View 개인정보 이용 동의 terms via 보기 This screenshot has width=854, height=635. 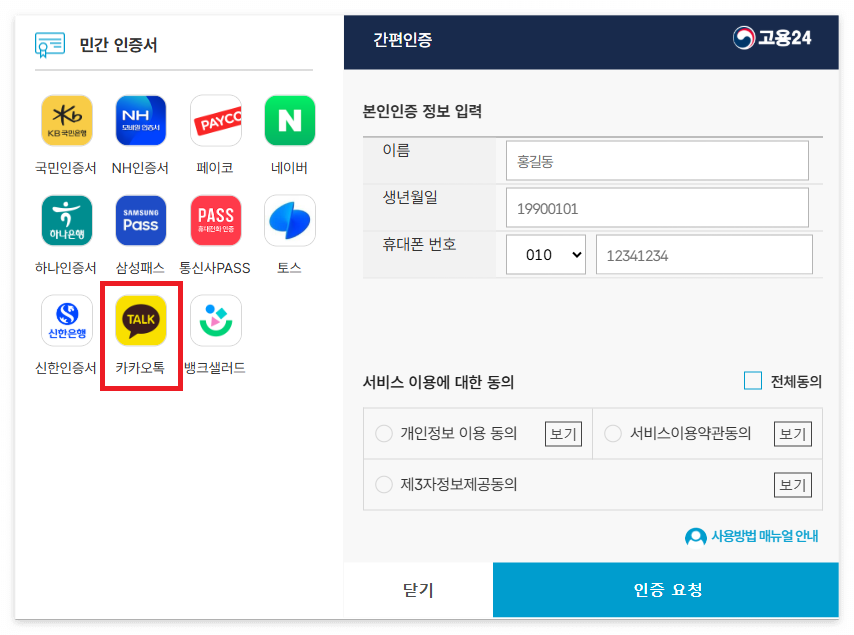click(x=563, y=434)
